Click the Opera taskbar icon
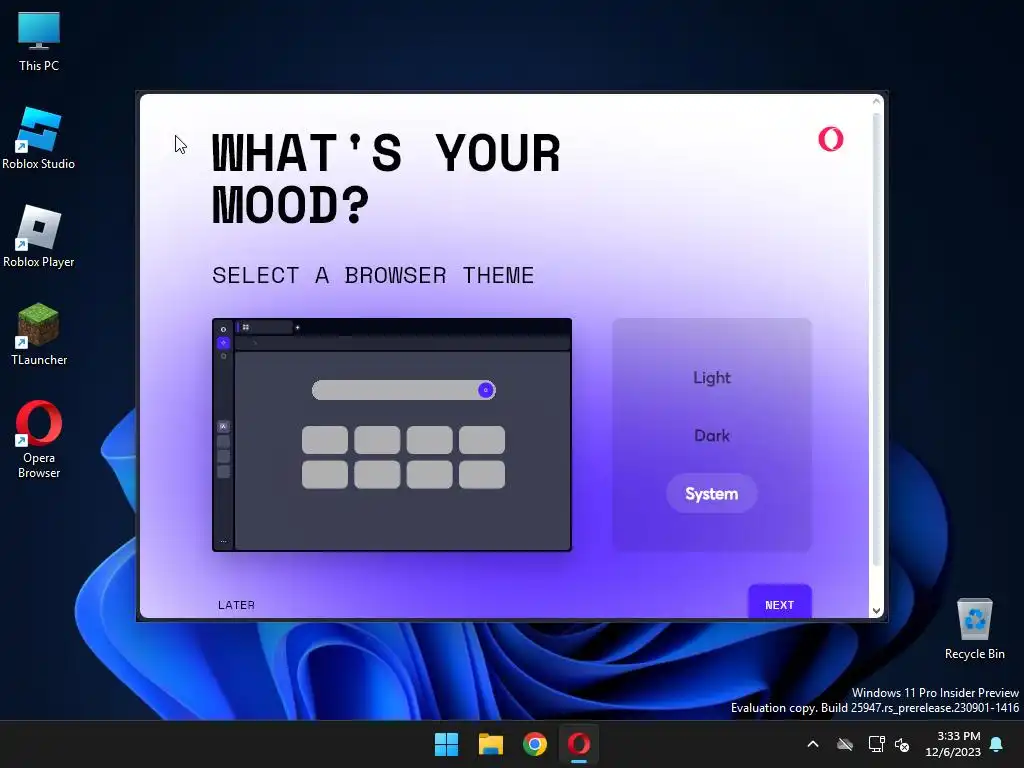Image resolution: width=1024 pixels, height=768 pixels. point(579,744)
